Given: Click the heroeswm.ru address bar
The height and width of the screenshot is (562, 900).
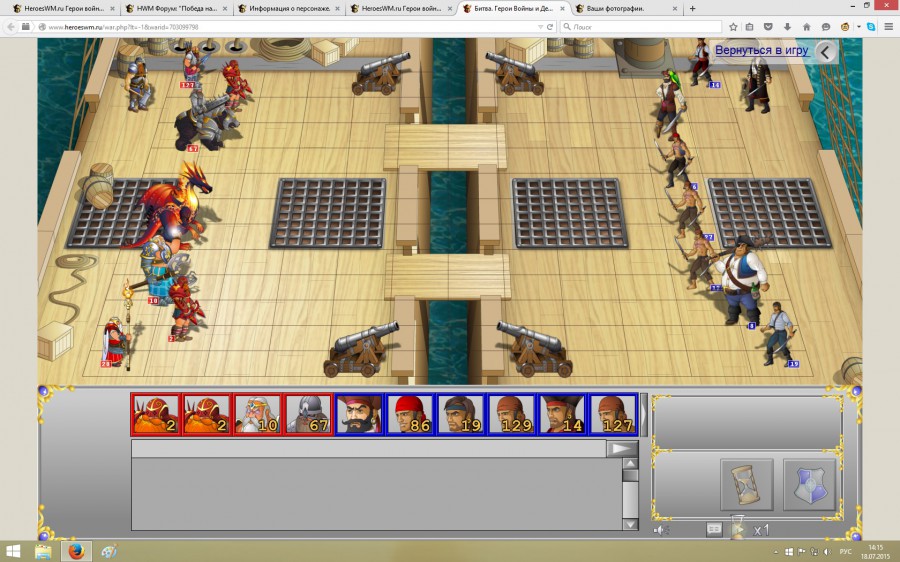Looking at the screenshot, I should click(x=287, y=27).
